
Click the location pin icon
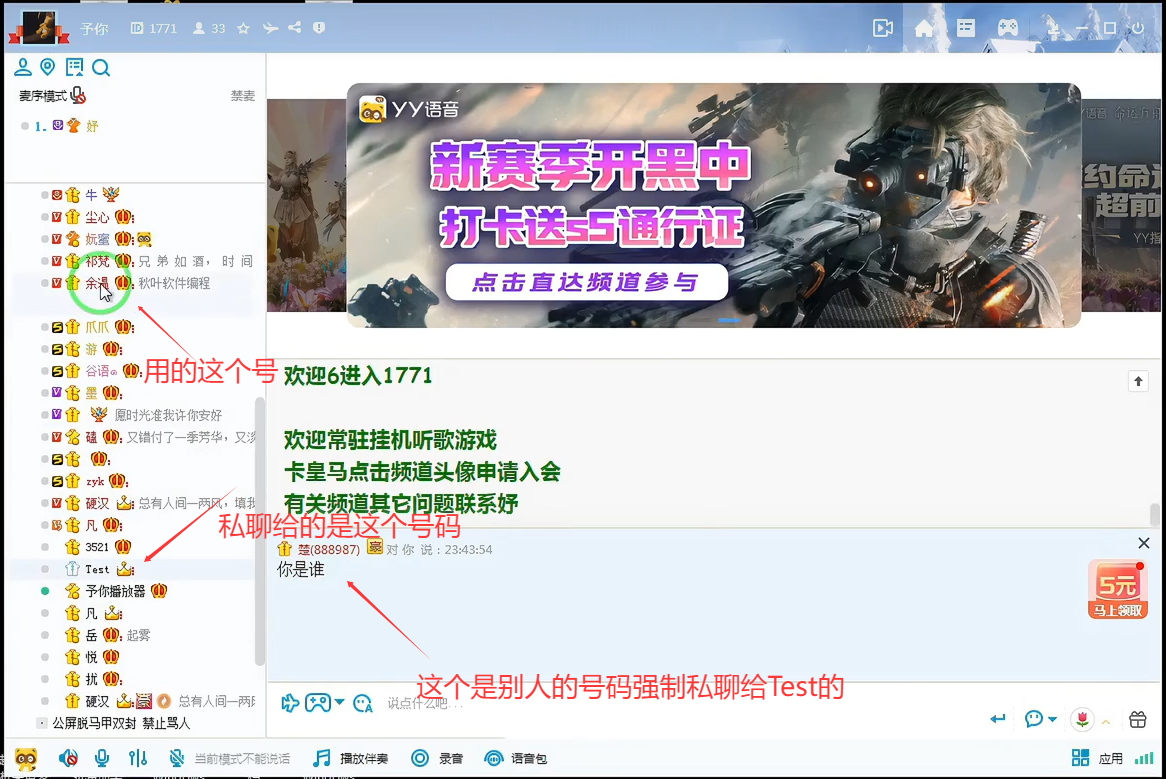coord(47,68)
